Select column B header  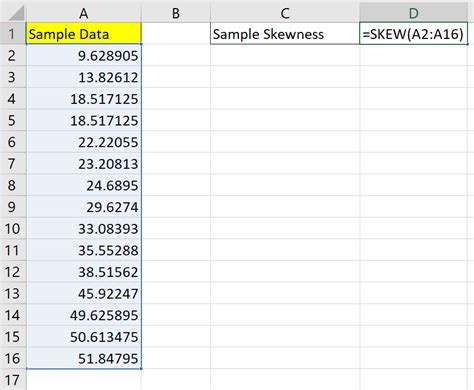point(176,13)
